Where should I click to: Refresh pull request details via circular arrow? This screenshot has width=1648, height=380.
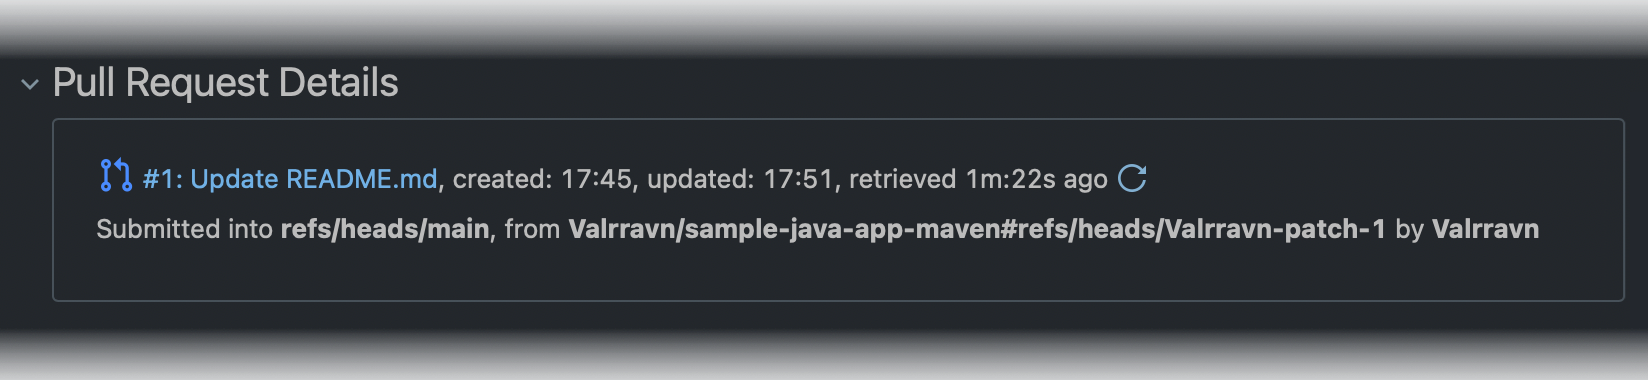(1132, 178)
